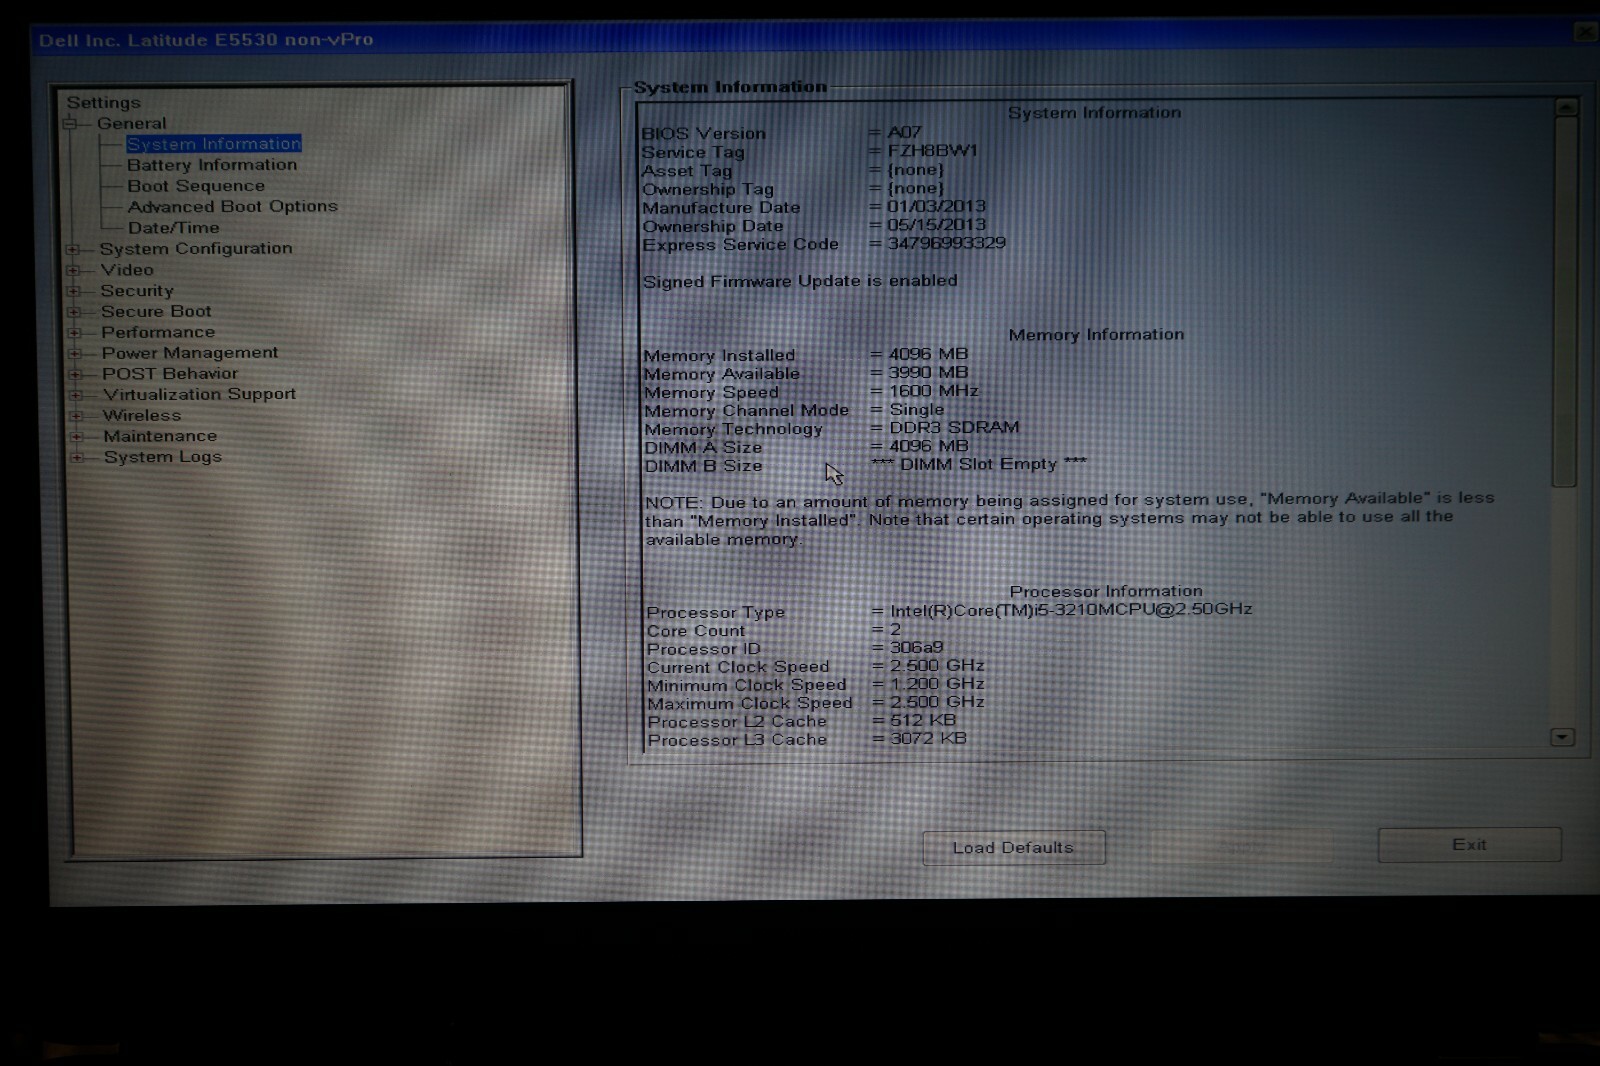Image resolution: width=1600 pixels, height=1066 pixels.
Task: Expand the System Logs node
Action: click(77, 458)
